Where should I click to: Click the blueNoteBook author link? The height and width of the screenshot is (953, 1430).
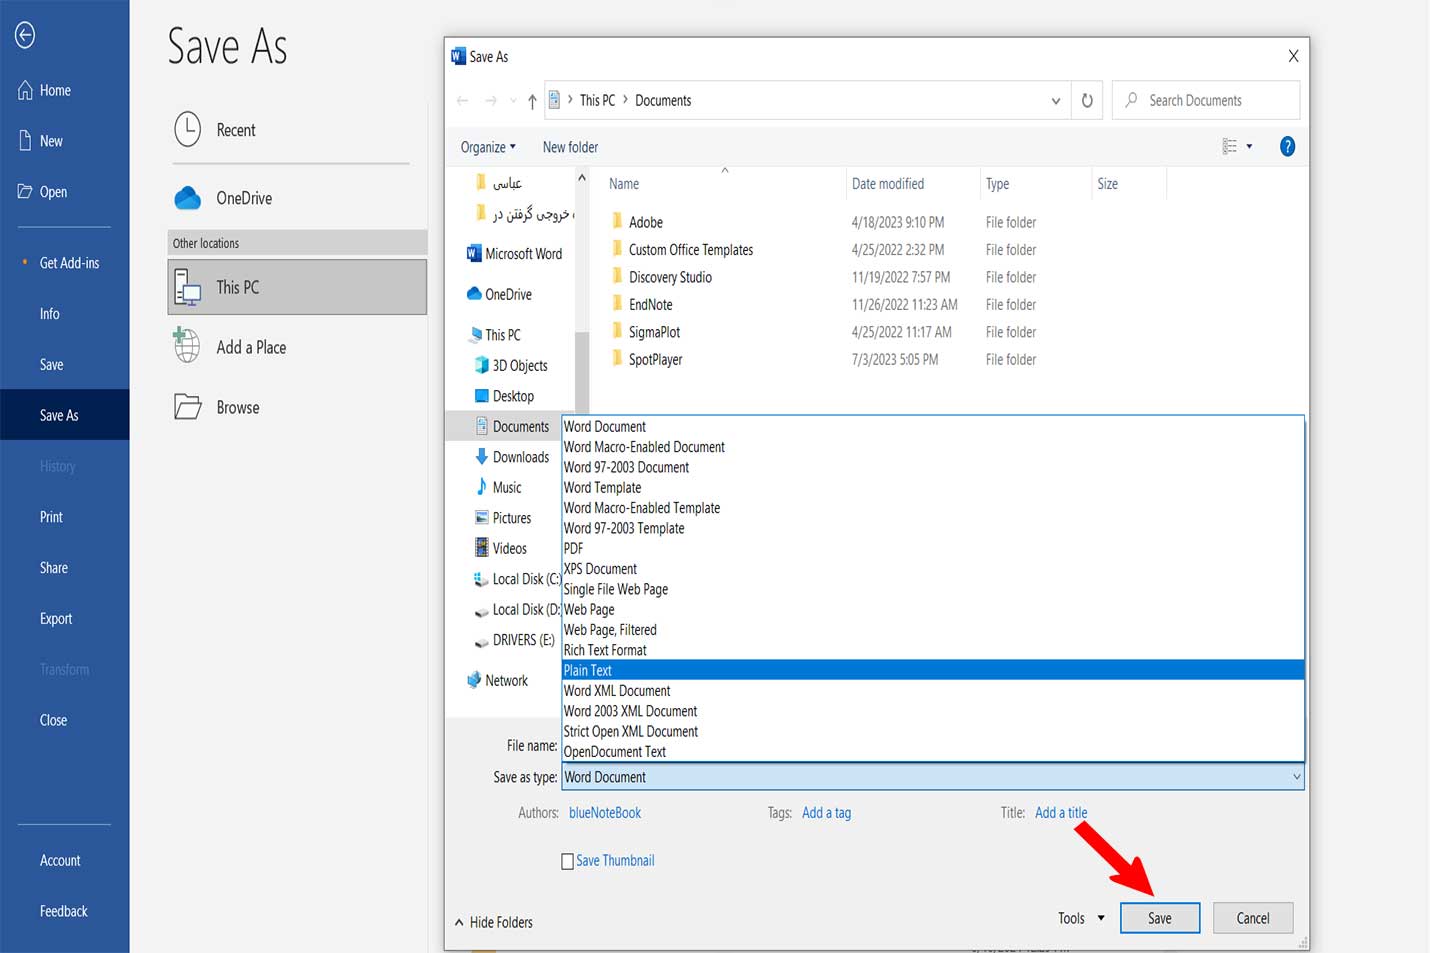pos(605,813)
